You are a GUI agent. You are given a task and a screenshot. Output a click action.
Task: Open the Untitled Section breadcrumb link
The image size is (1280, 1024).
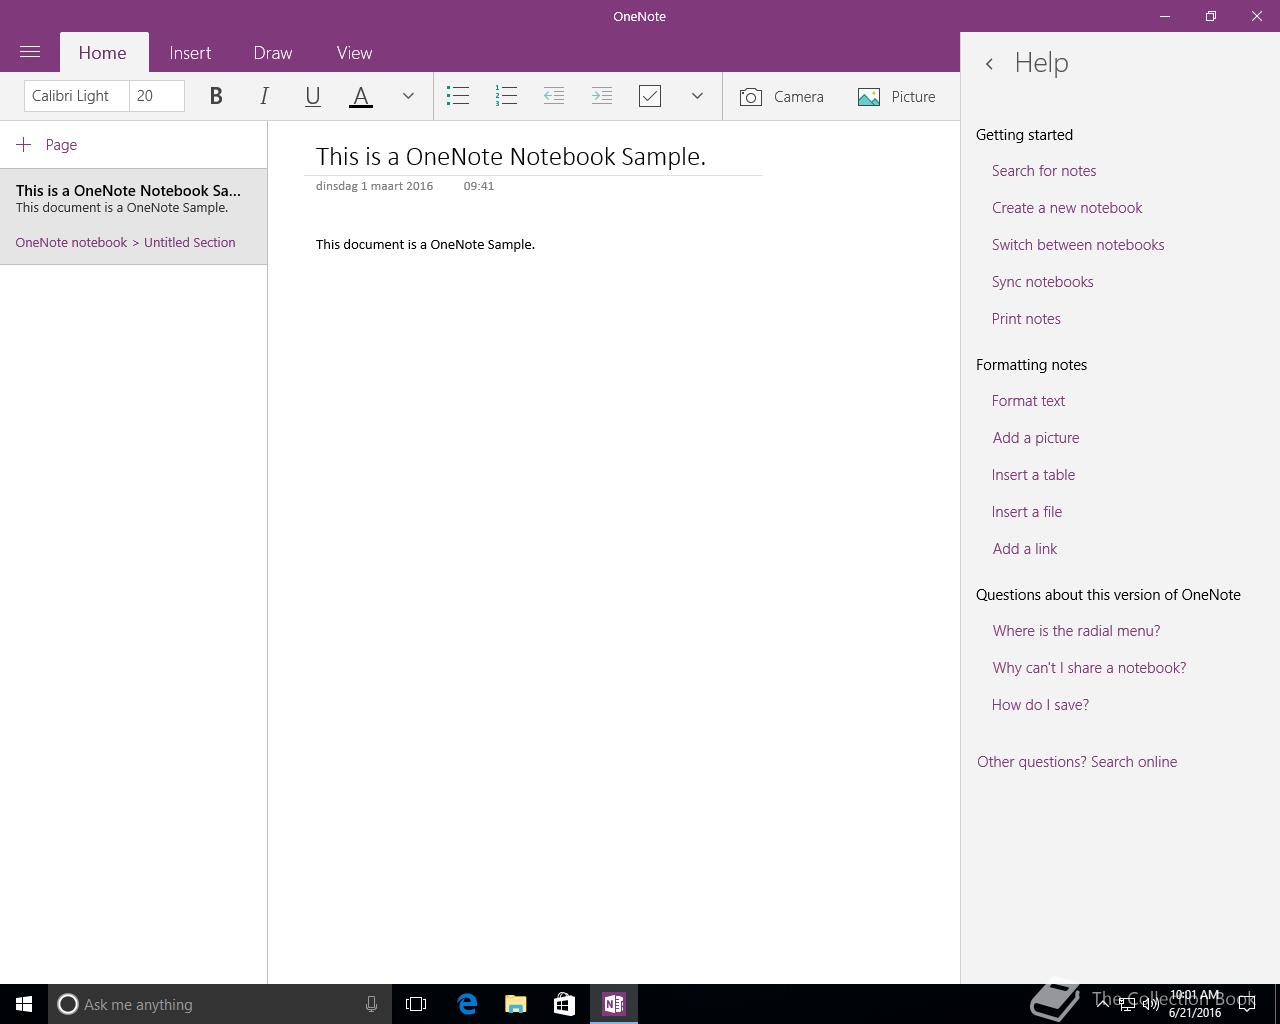190,243
